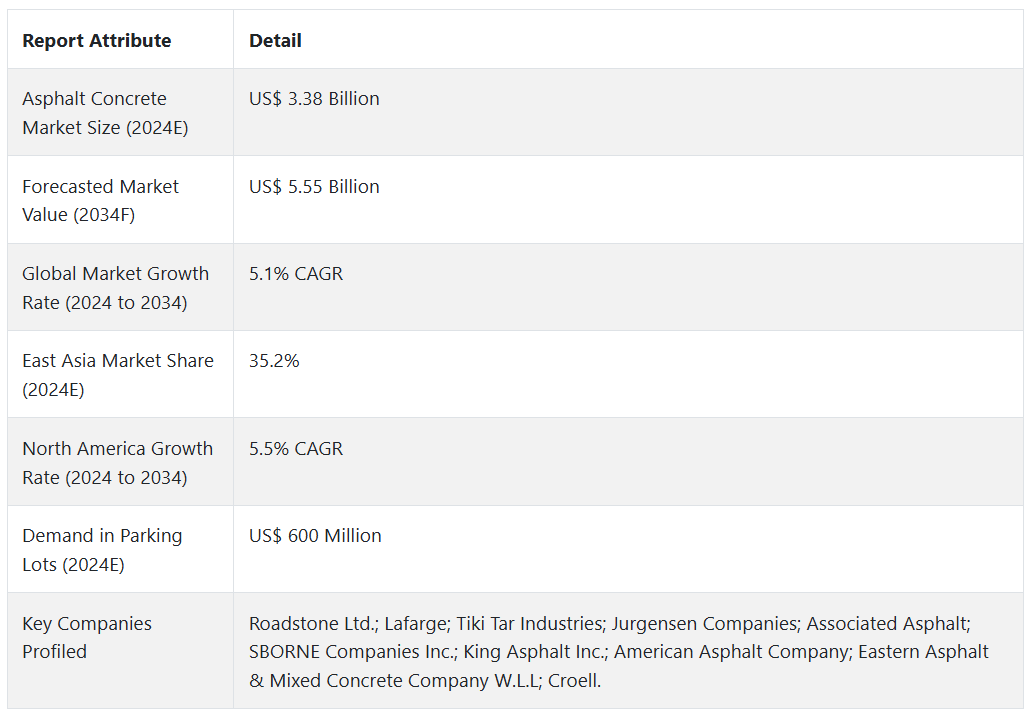Click the 'Croell.' company name
Viewport: 1030px width, 717px height.
[x=575, y=681]
